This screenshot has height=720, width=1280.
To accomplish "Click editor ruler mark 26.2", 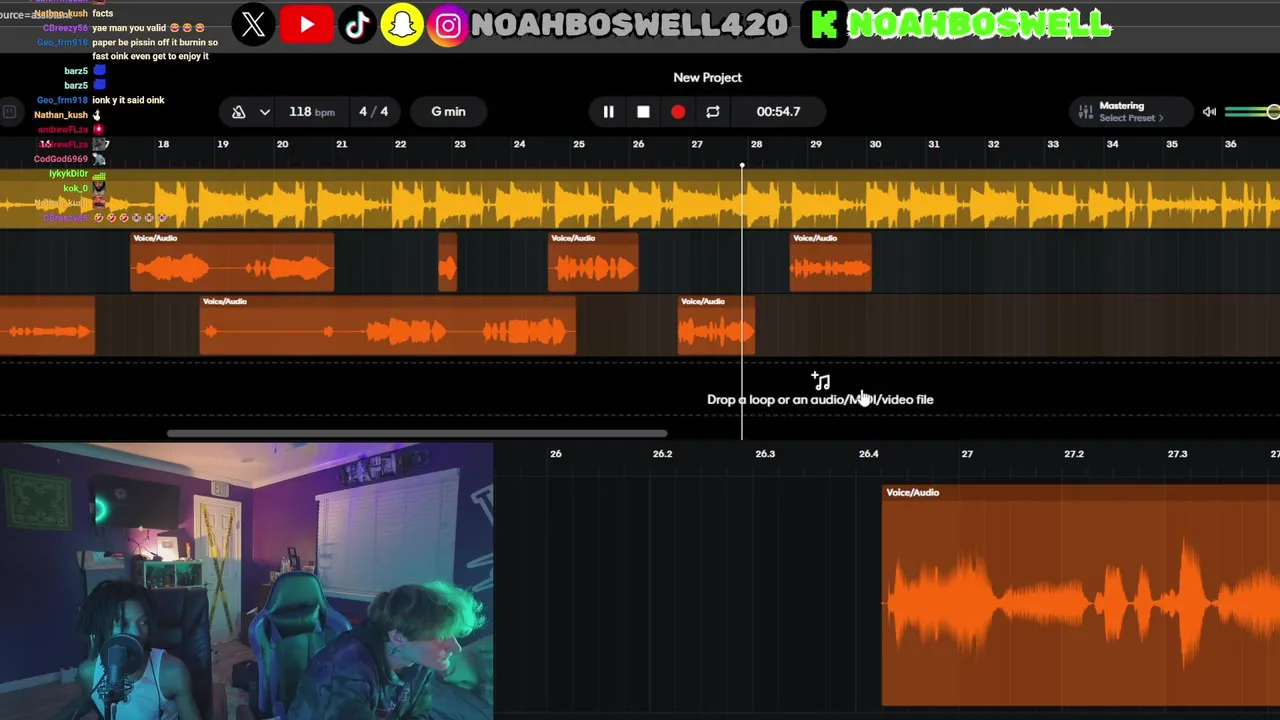I will [662, 454].
